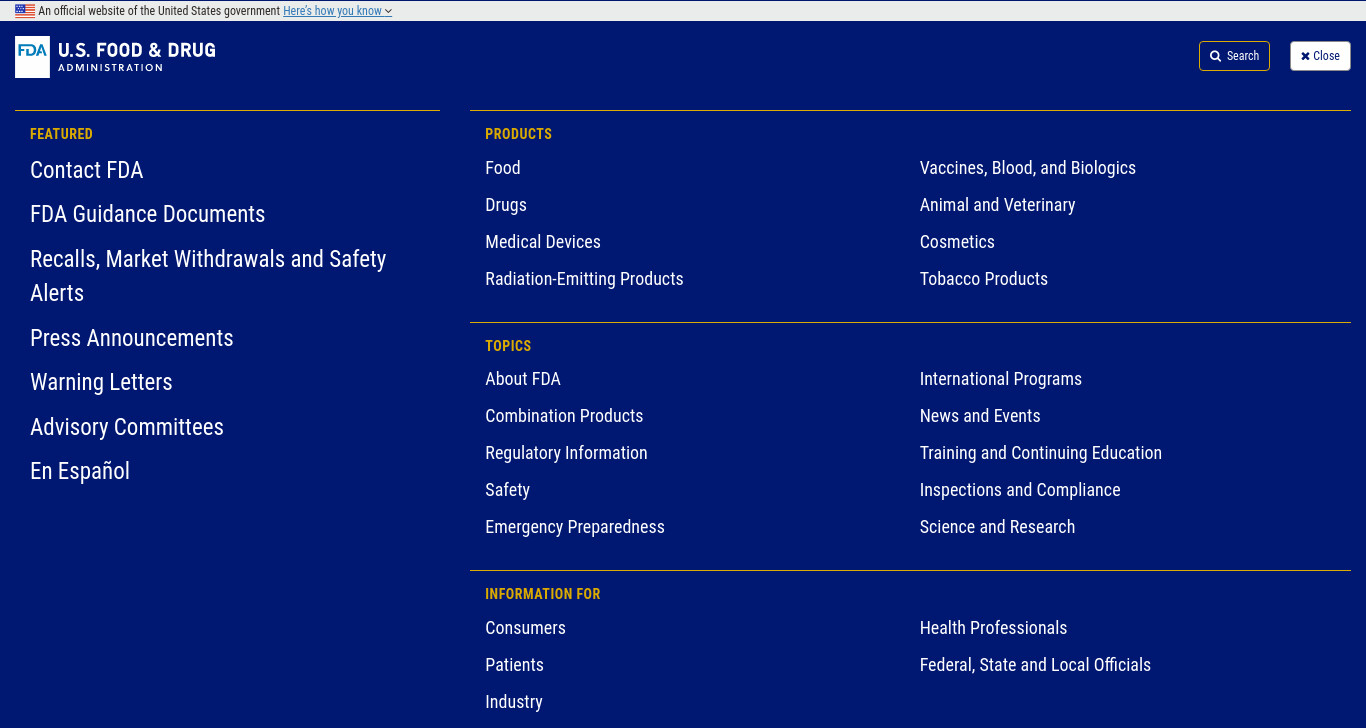Open information for Industry
1366x728 pixels.
[x=514, y=702]
